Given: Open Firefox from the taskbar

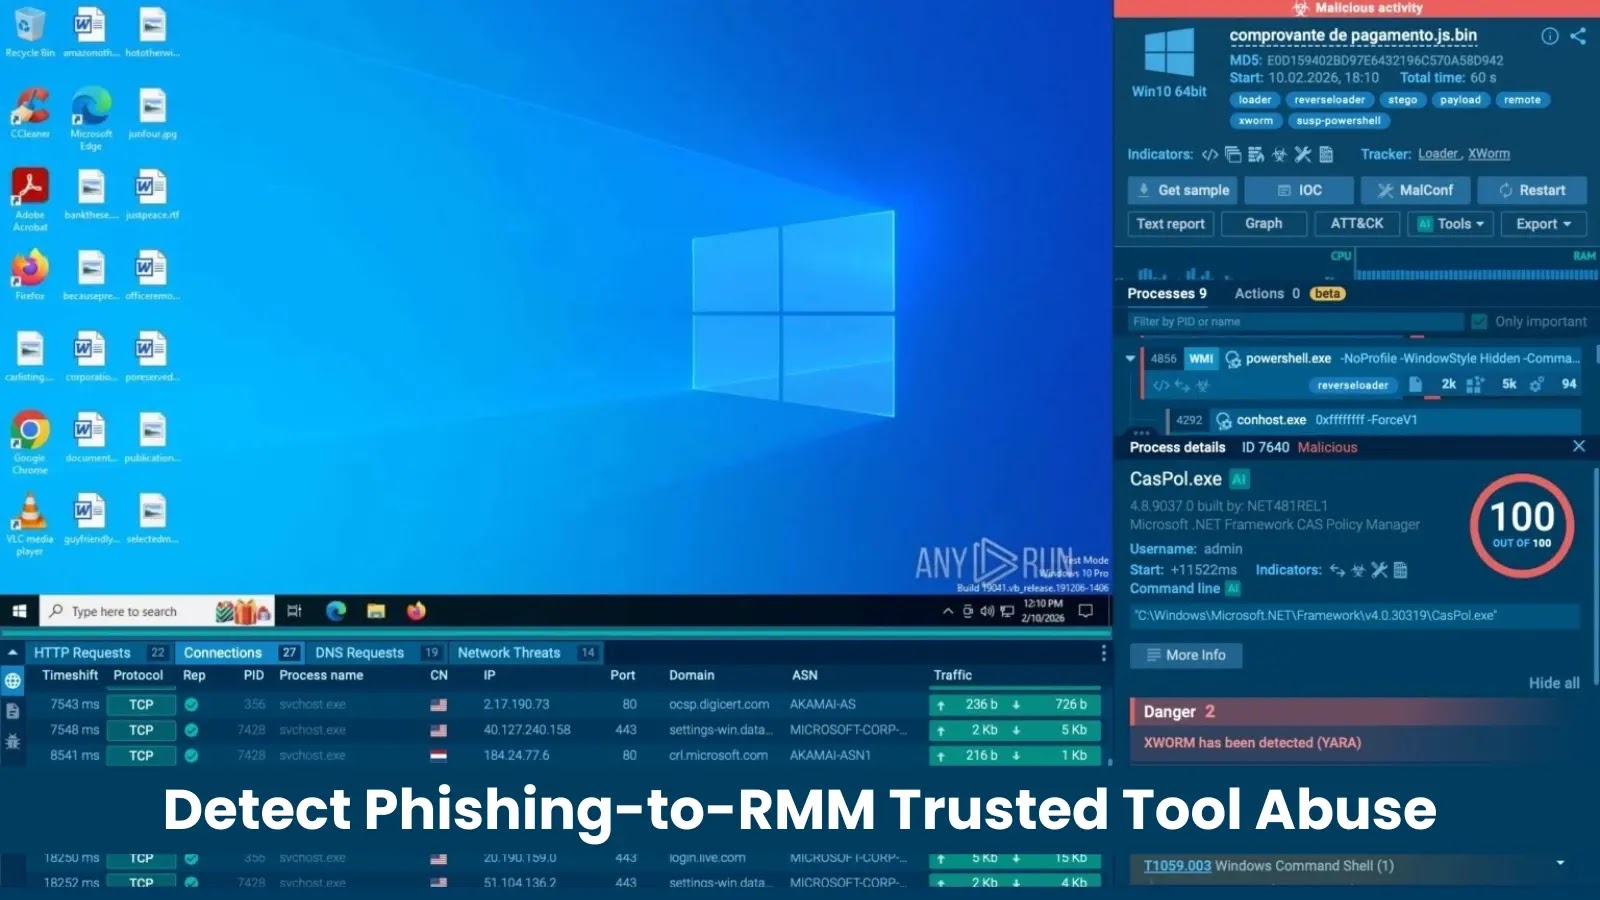Looking at the screenshot, I should (416, 611).
